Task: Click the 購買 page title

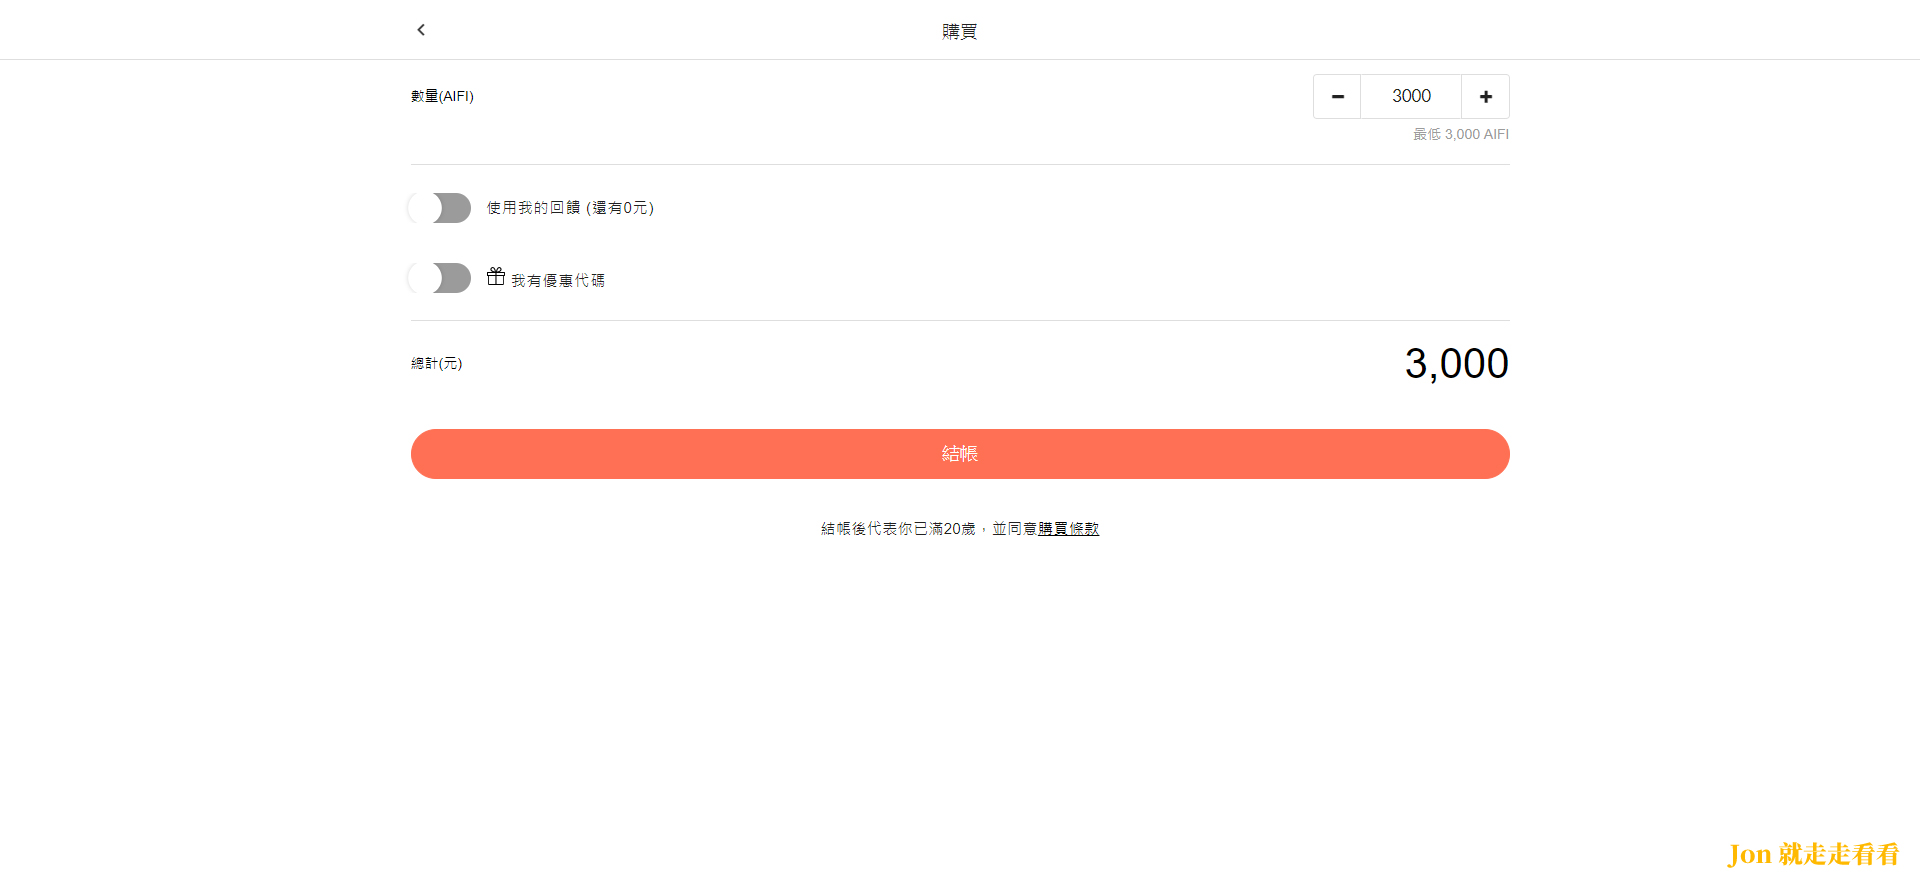Action: click(x=960, y=31)
